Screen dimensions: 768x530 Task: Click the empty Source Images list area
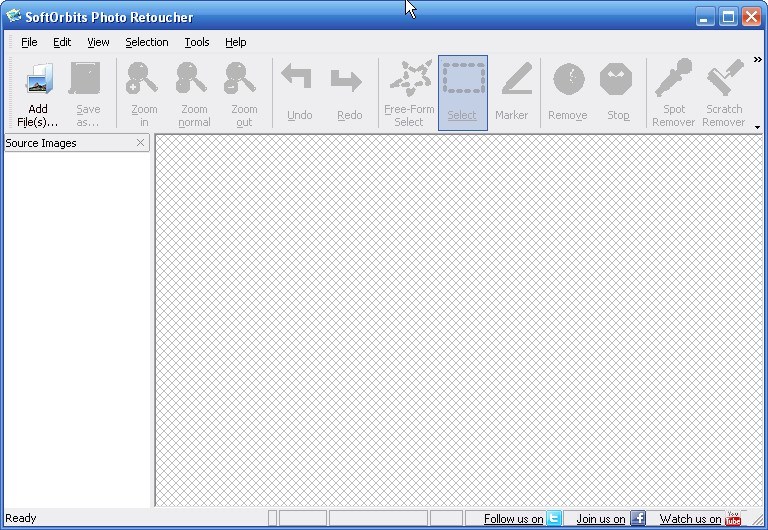[77, 329]
